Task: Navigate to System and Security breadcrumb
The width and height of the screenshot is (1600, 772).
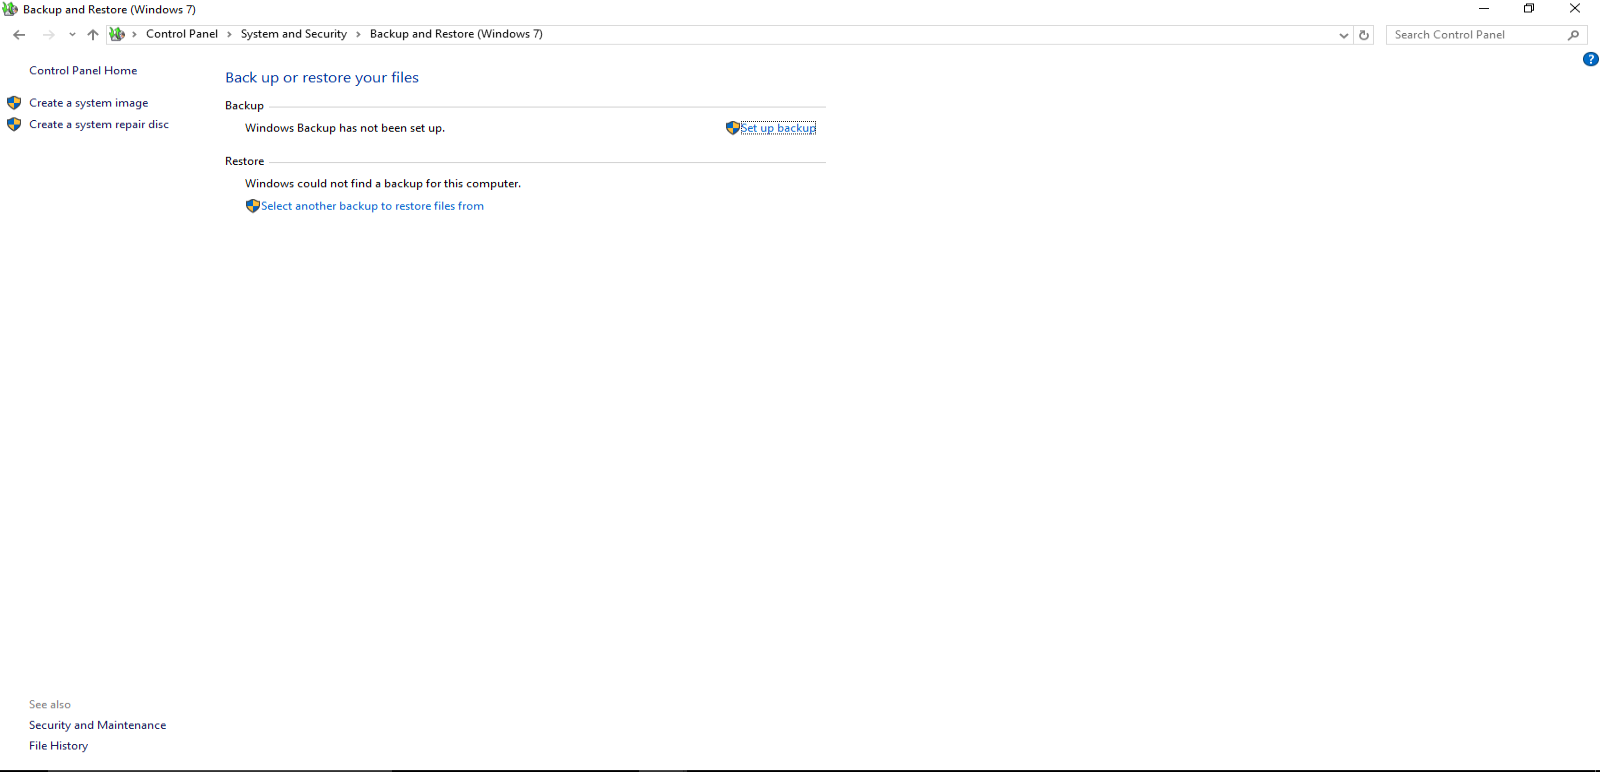Action: (x=294, y=34)
